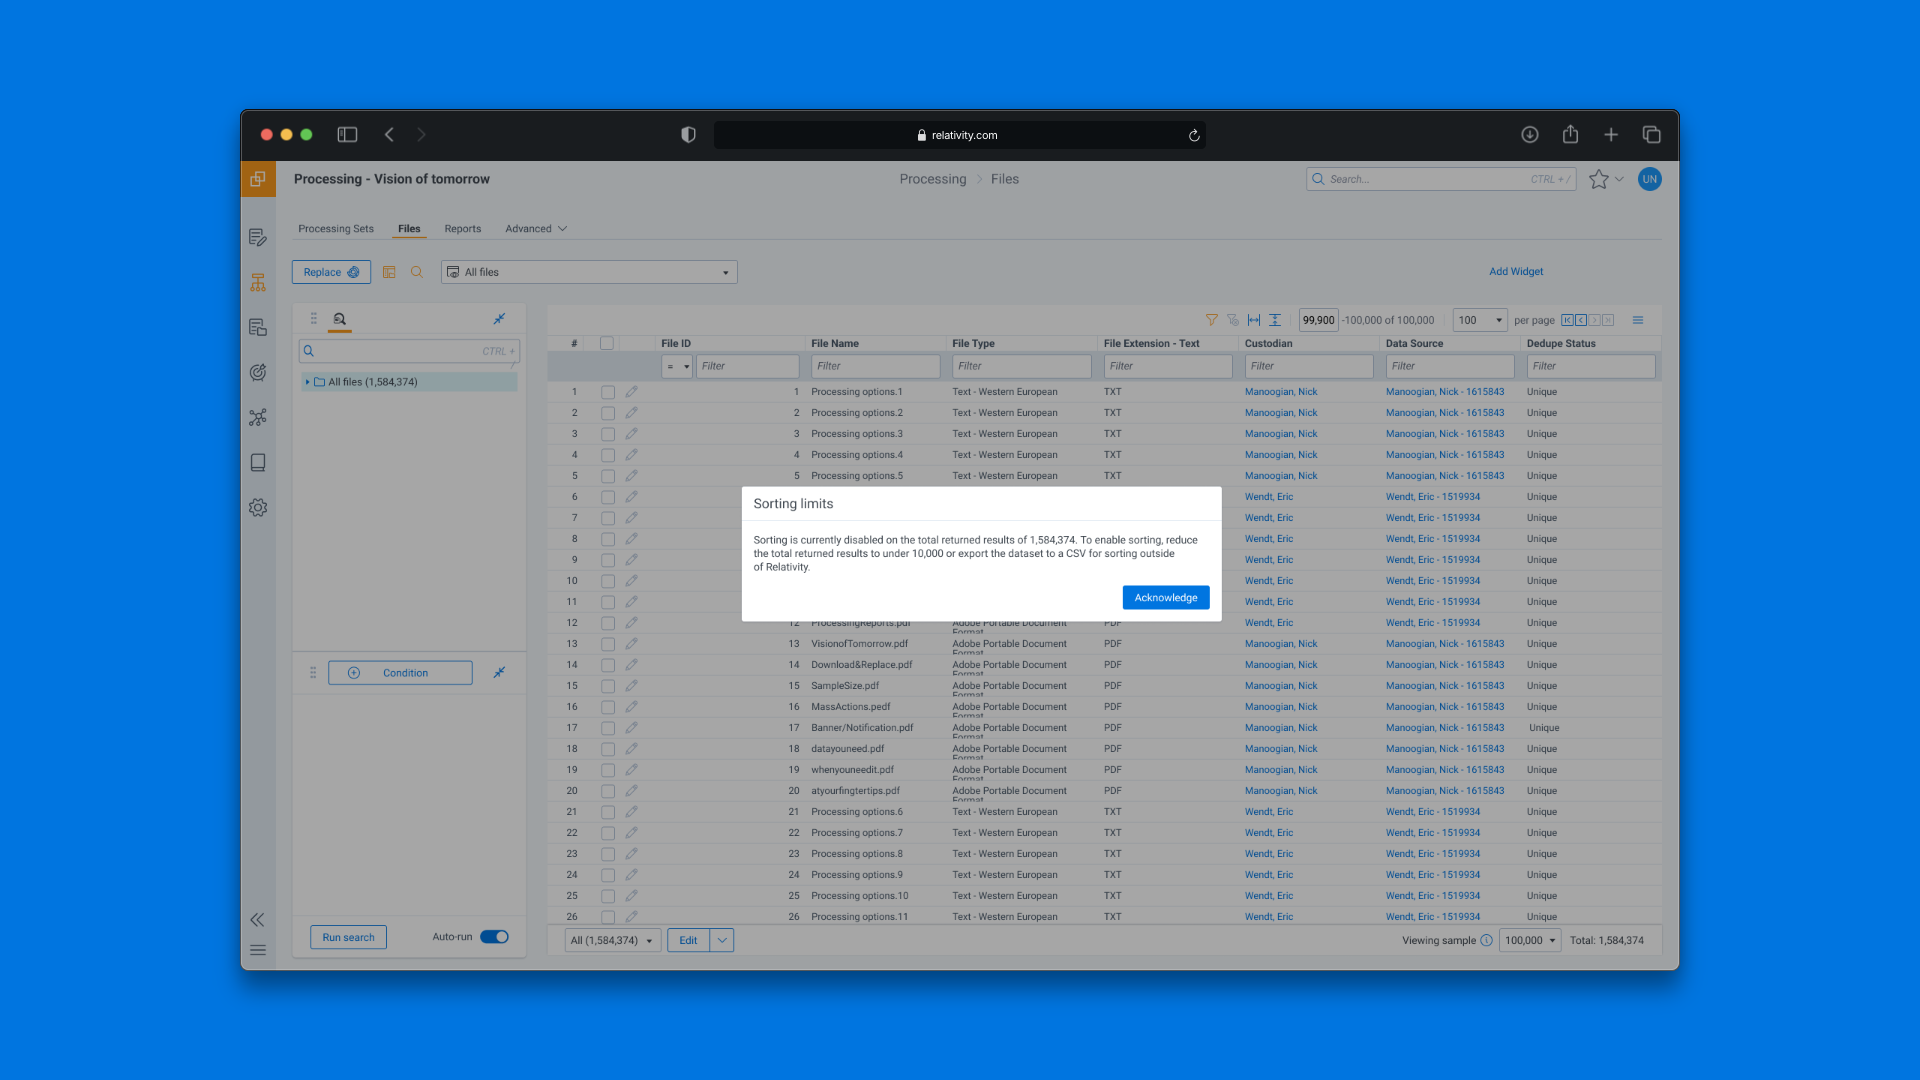Screen dimensions: 1920x1080
Task: Switch to the Processing Sets tab
Action: pos(336,229)
